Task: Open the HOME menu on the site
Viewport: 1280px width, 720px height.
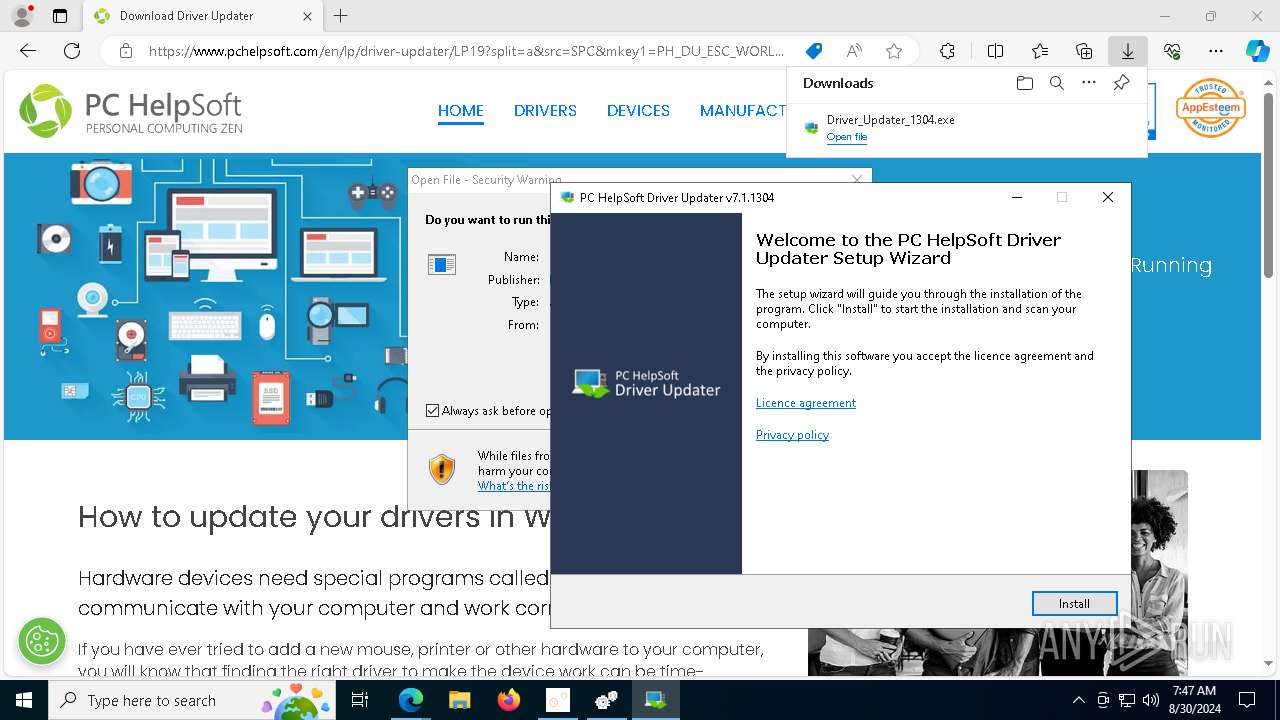Action: click(460, 111)
